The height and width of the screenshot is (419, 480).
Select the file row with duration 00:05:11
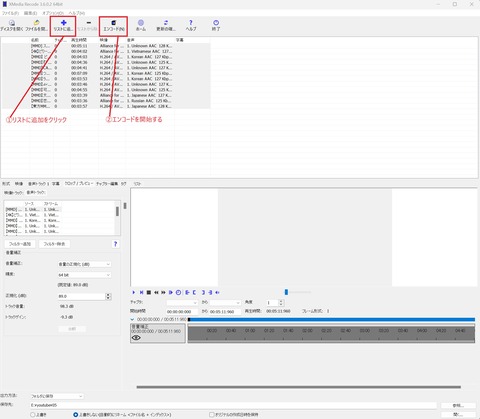pos(106,46)
